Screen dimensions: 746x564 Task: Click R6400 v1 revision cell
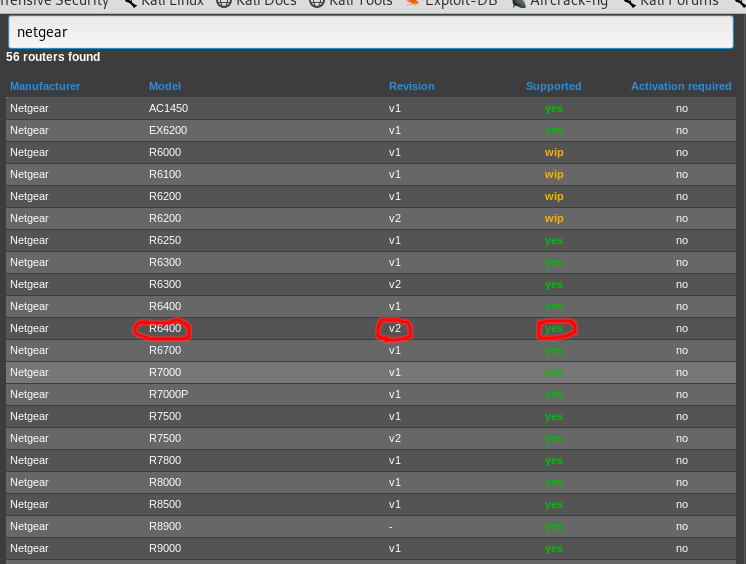(395, 306)
